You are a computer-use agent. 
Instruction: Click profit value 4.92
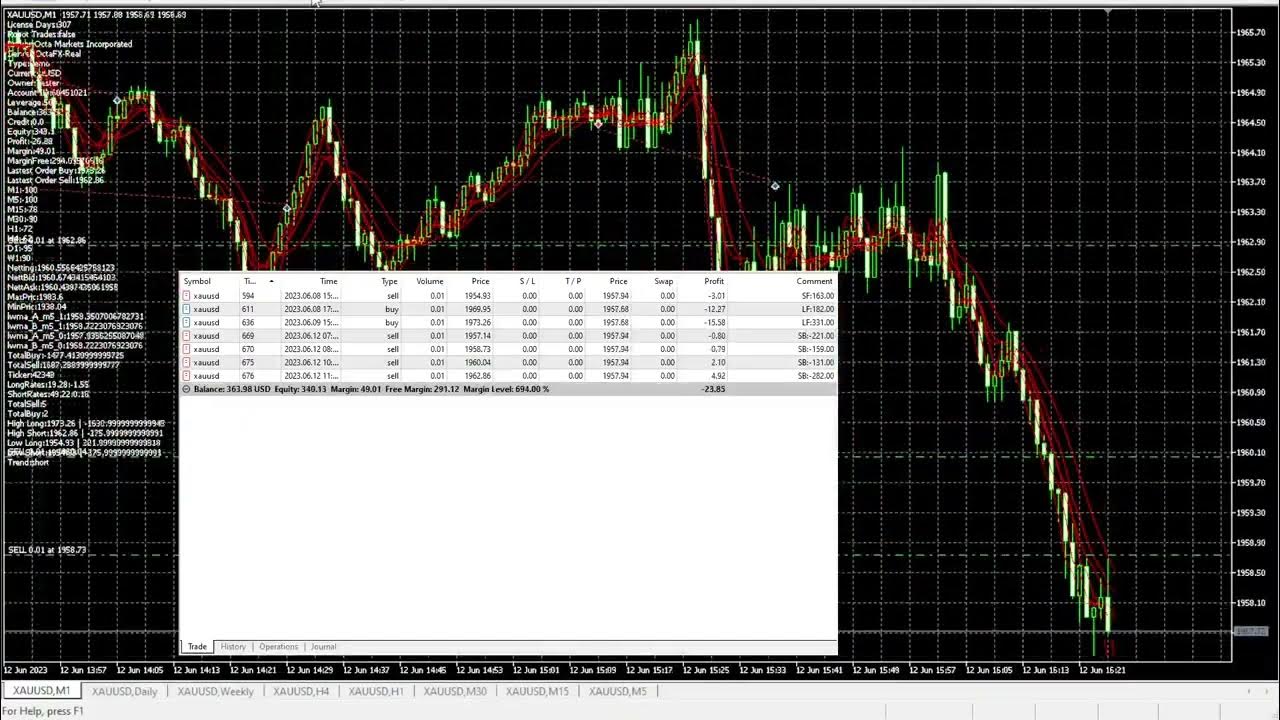(718, 376)
